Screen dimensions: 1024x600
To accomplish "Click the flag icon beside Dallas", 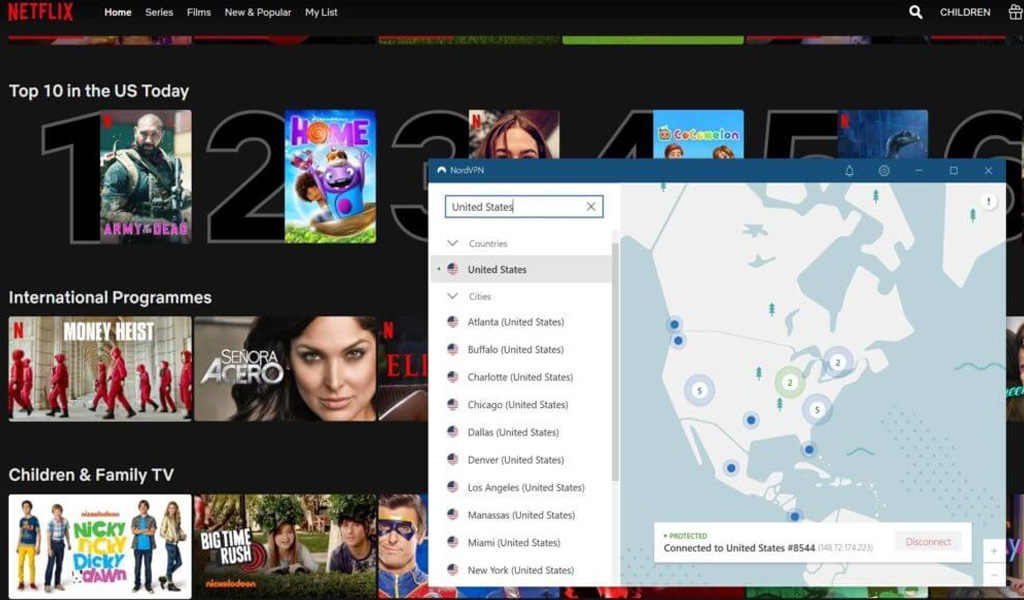I will [x=453, y=432].
